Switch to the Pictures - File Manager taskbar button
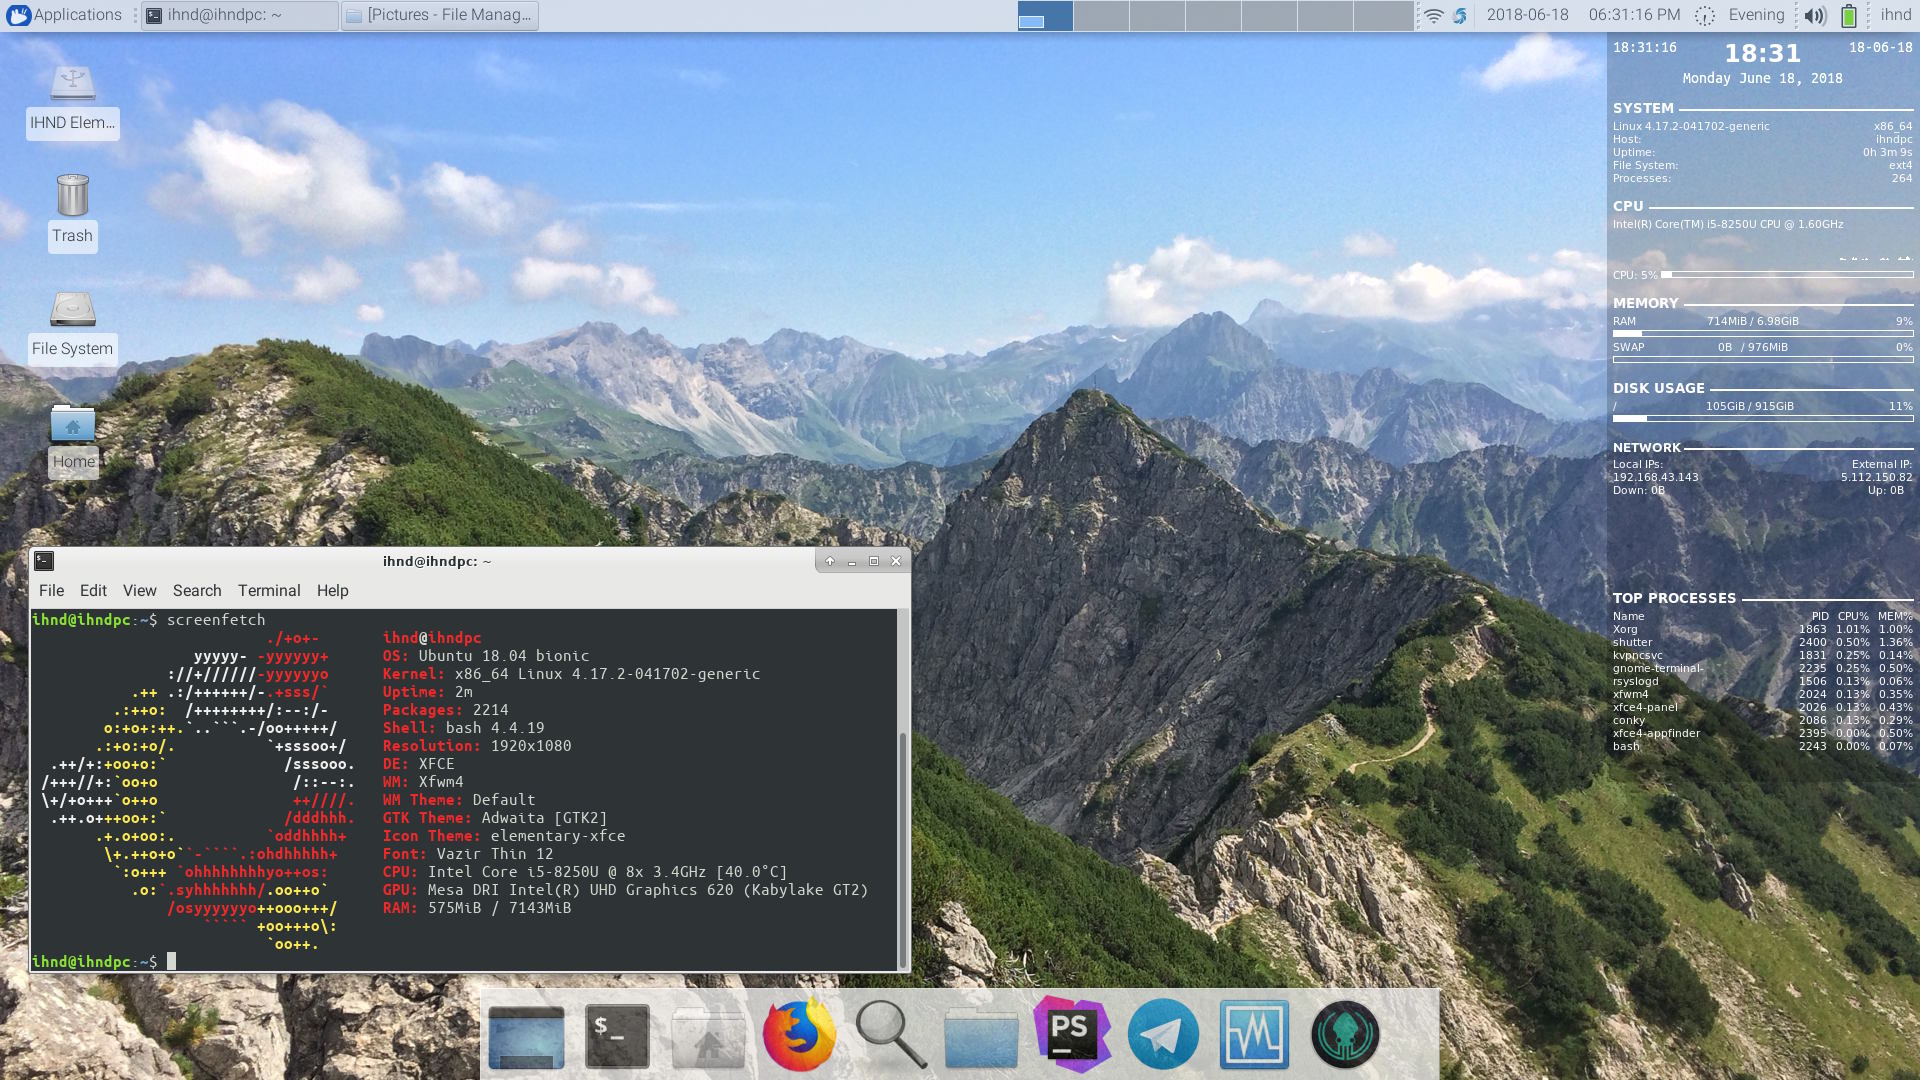 (x=439, y=15)
